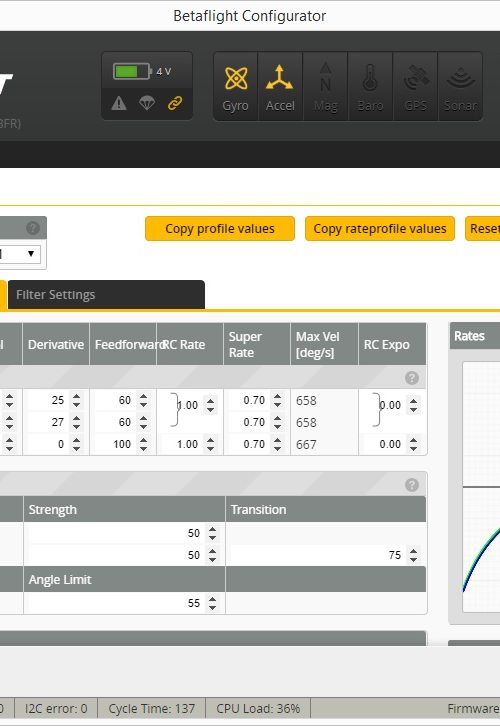Click help icon in PID row header
Image resolution: width=500 pixels, height=726 pixels.
coord(412,378)
